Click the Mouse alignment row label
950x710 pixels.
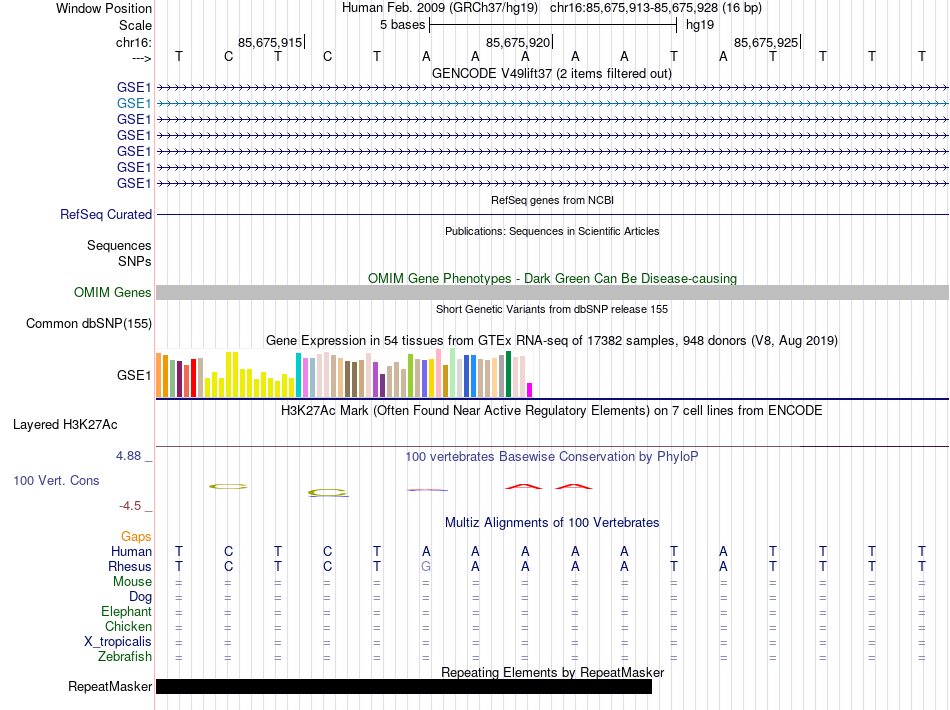(x=132, y=582)
